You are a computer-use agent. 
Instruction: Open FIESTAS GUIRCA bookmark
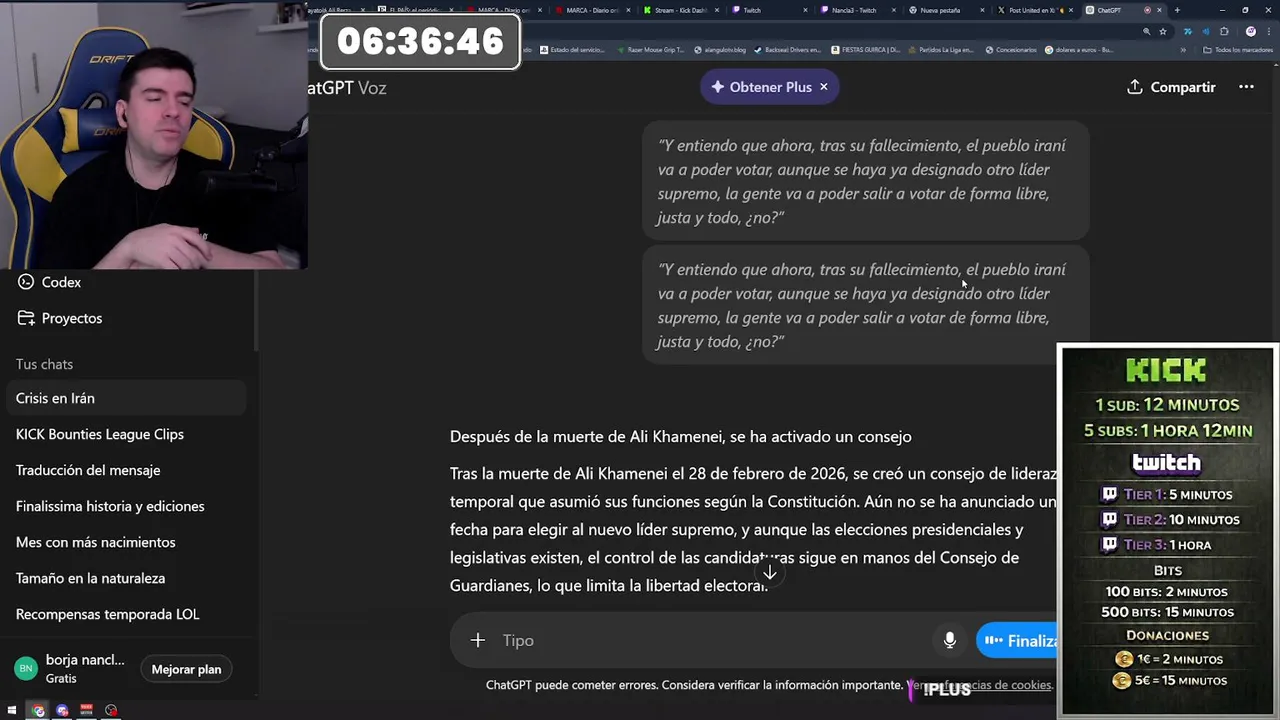tap(866, 49)
